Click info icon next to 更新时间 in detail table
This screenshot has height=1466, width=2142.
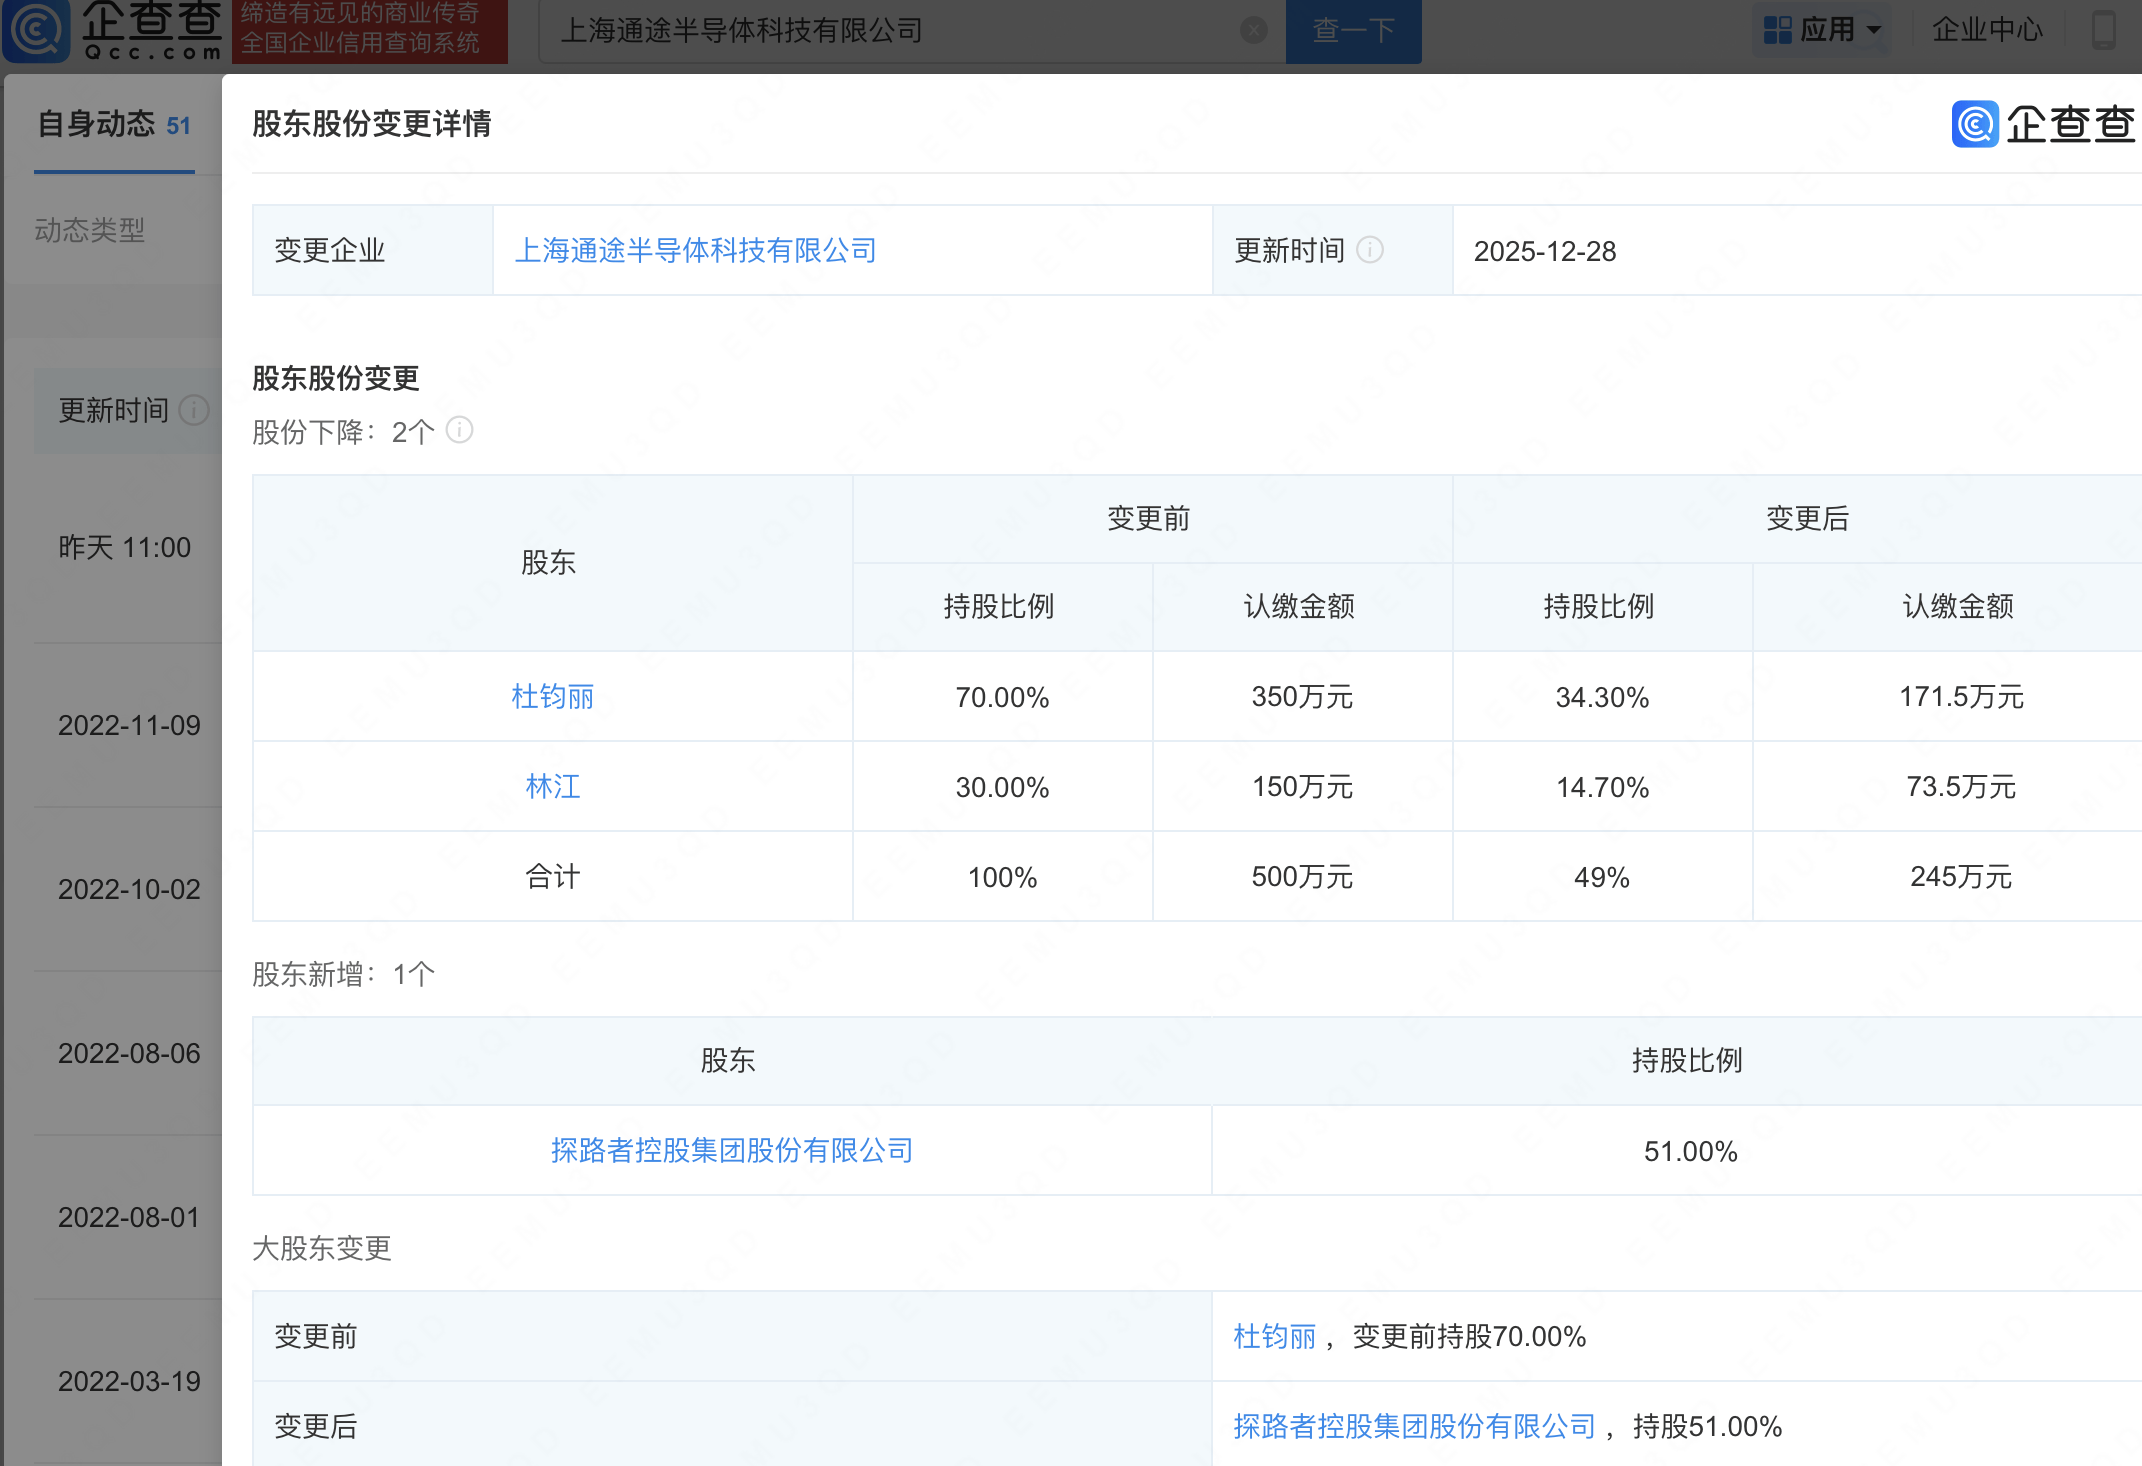click(1370, 250)
